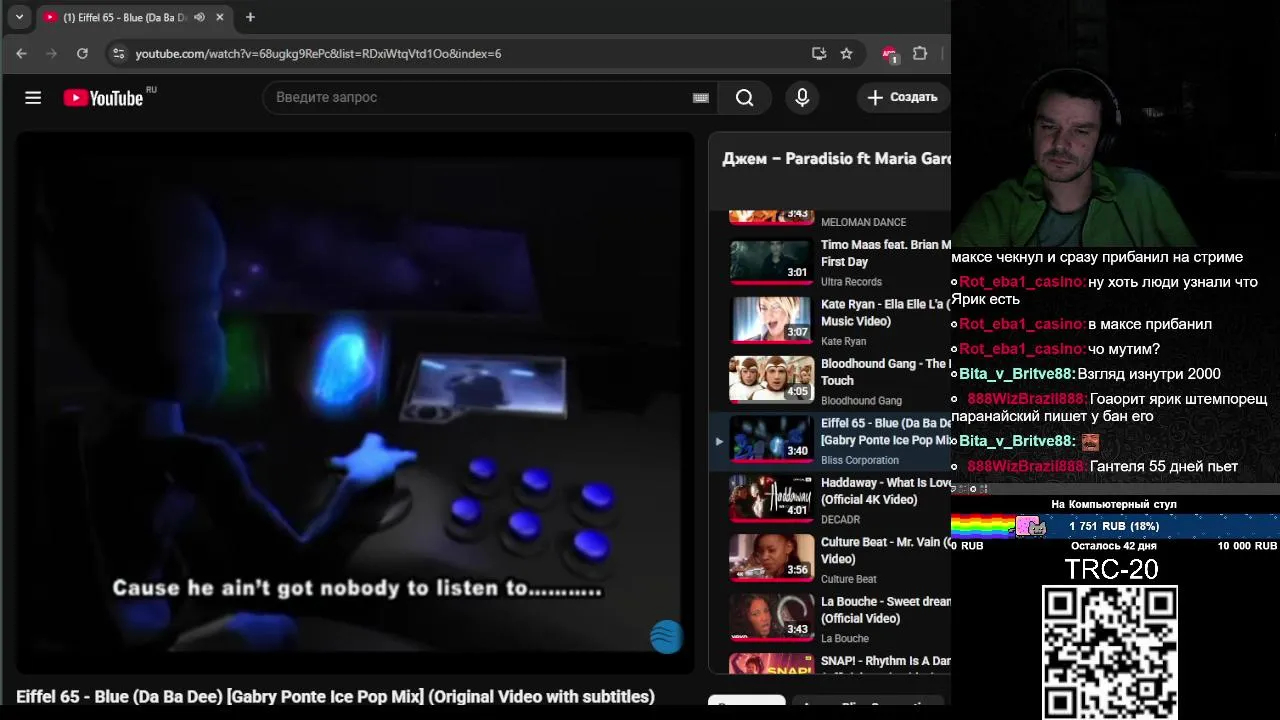The image size is (1280, 720).
Task: Click the 'Создать' create button
Action: click(x=903, y=97)
